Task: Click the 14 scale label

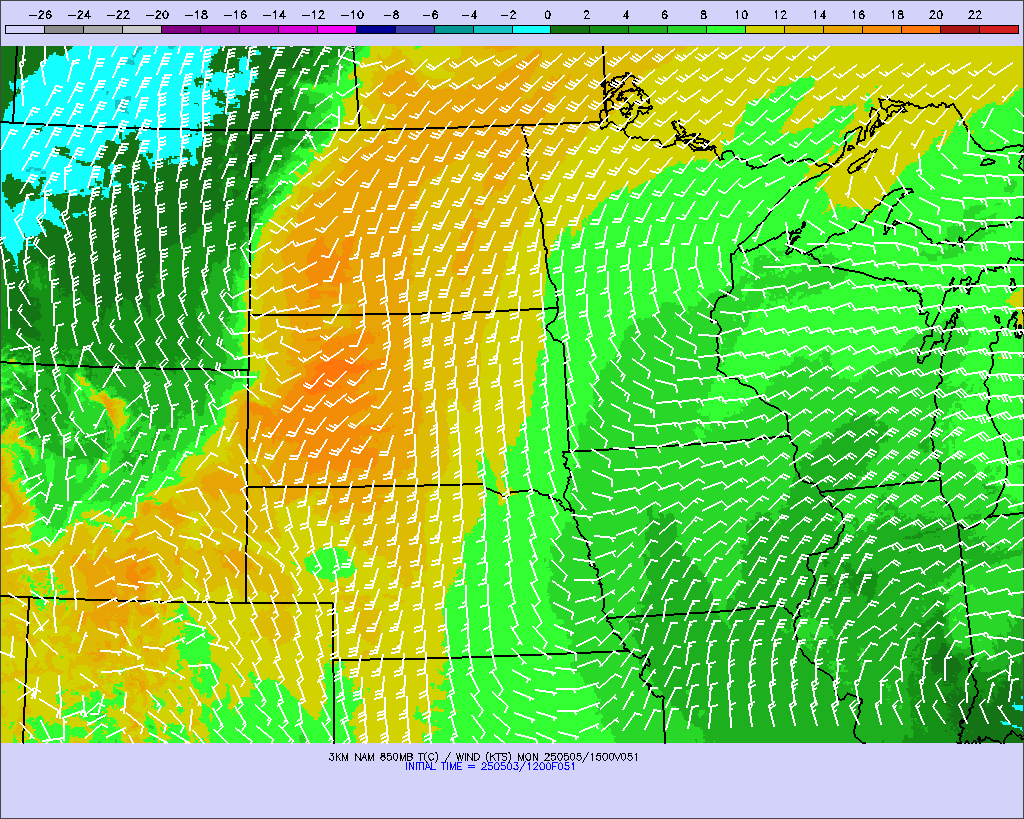Action: point(819,14)
